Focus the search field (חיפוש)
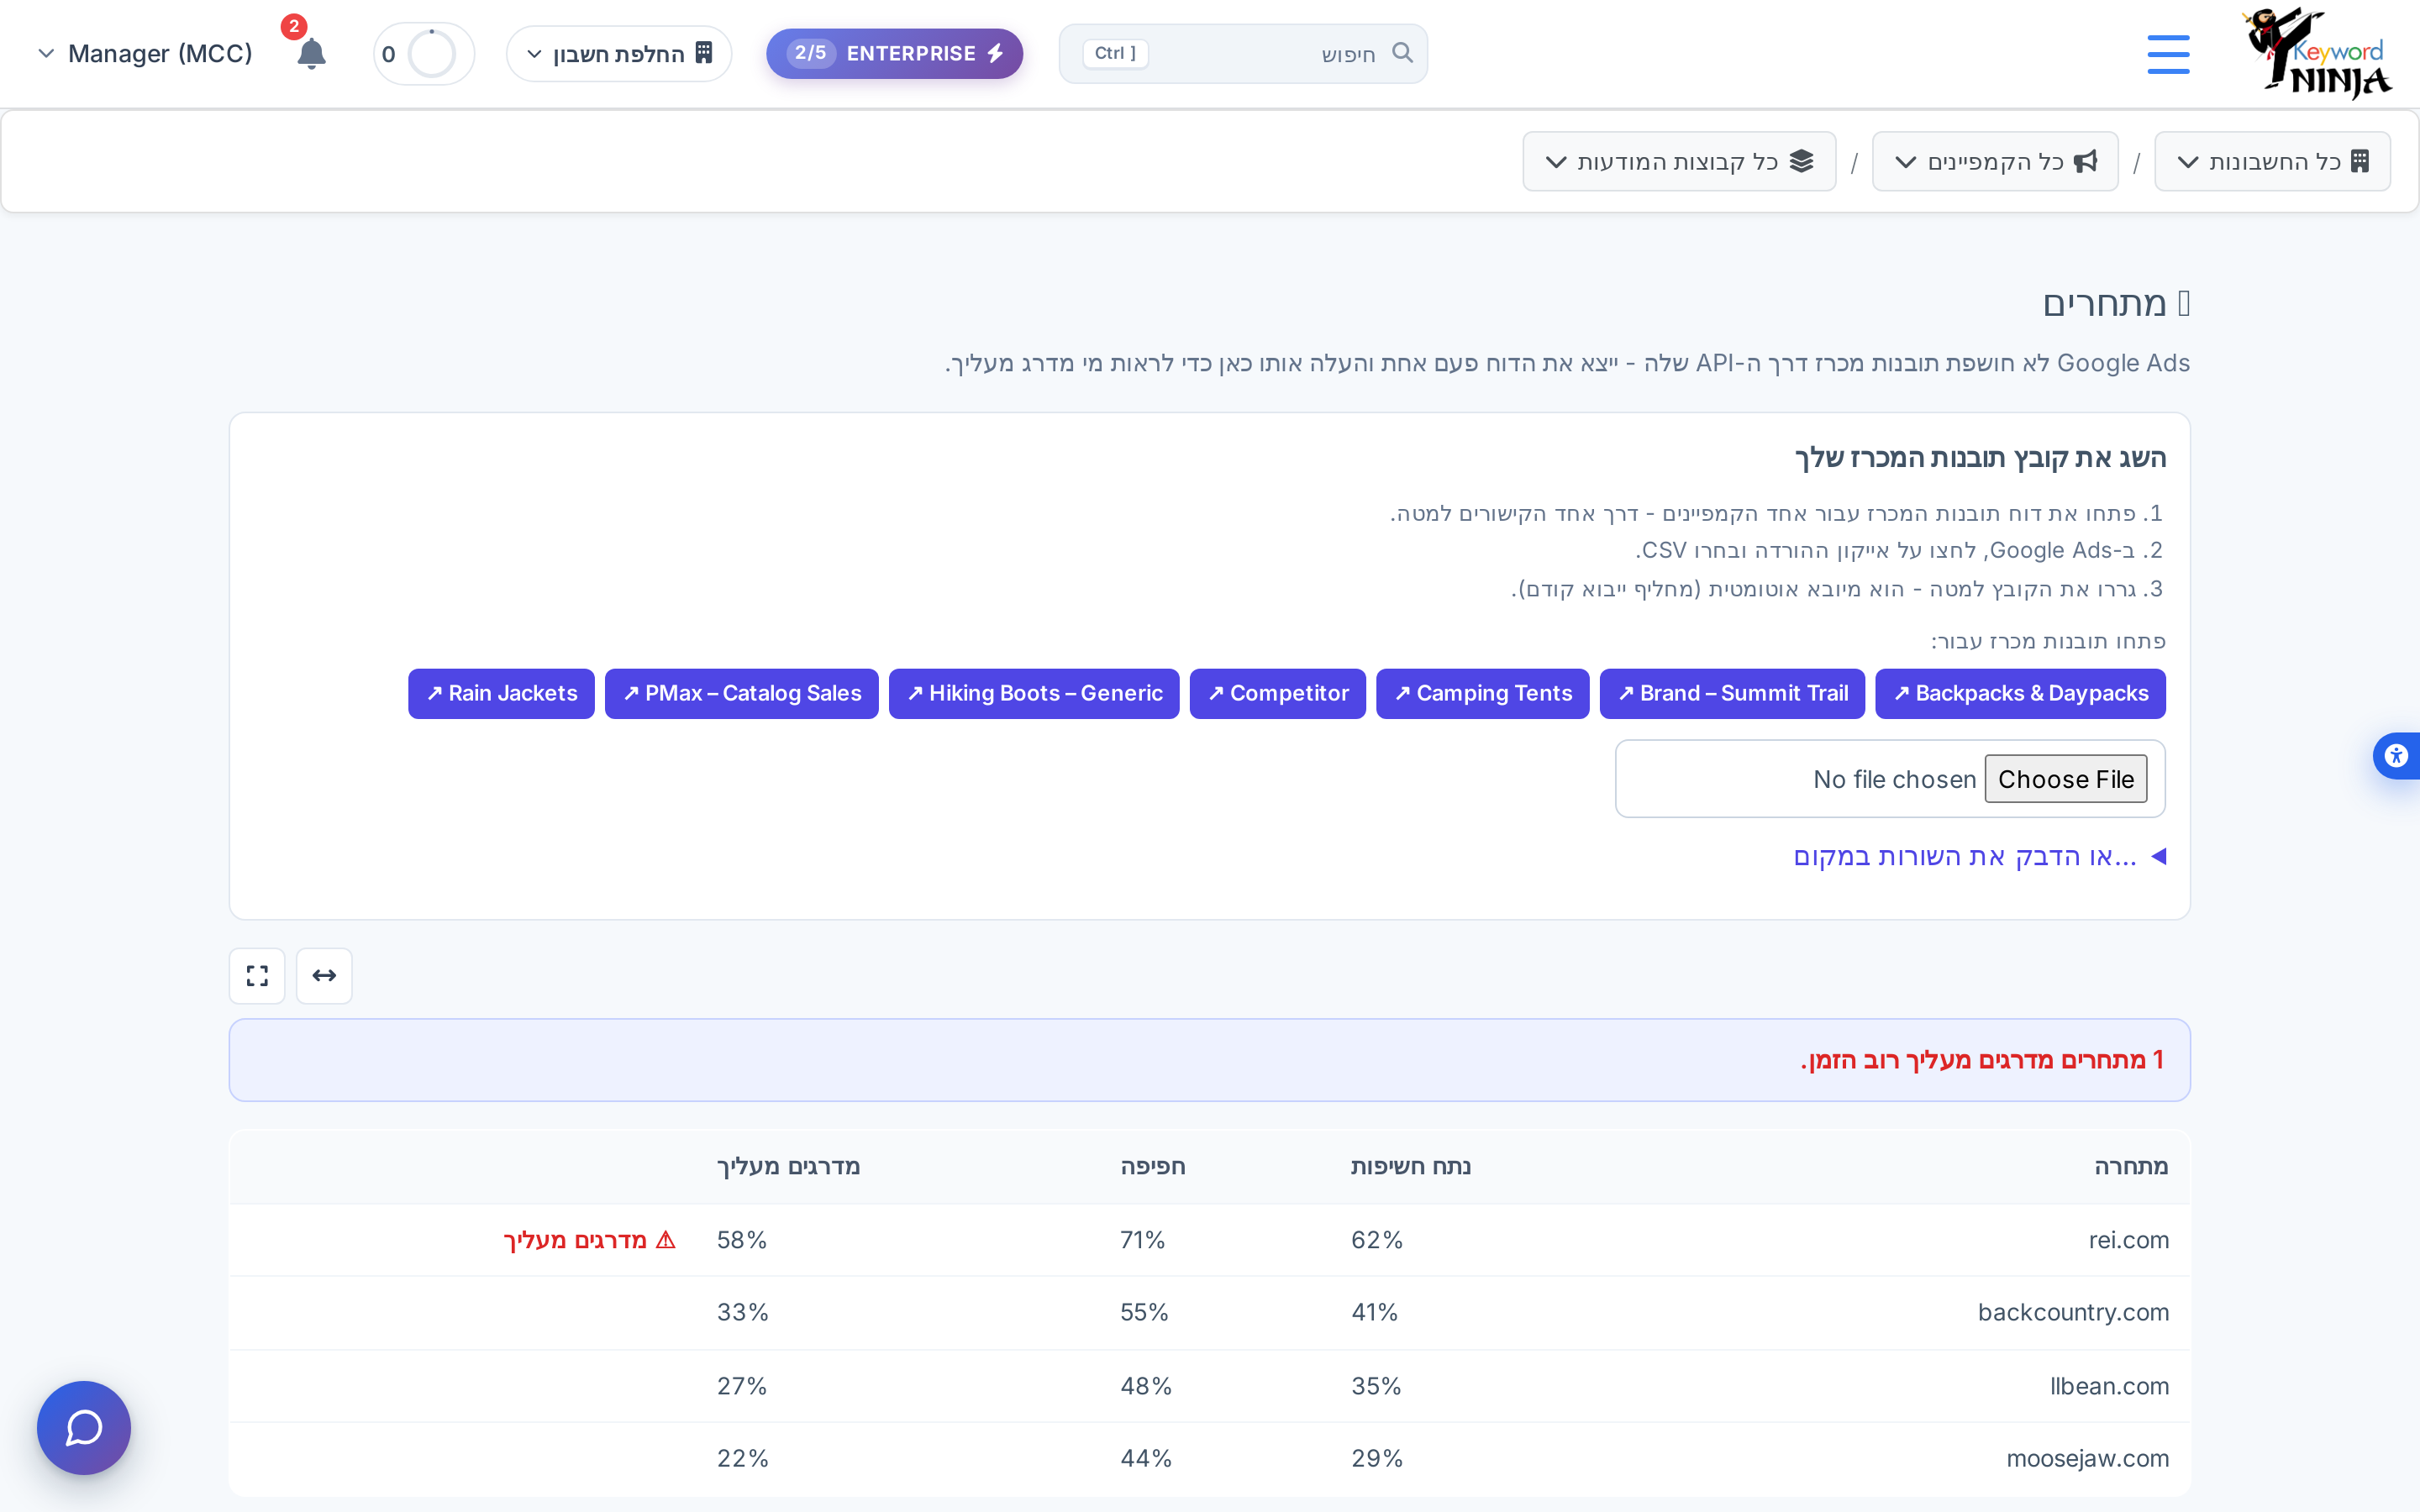The width and height of the screenshot is (2420, 1512). pos(1243,54)
